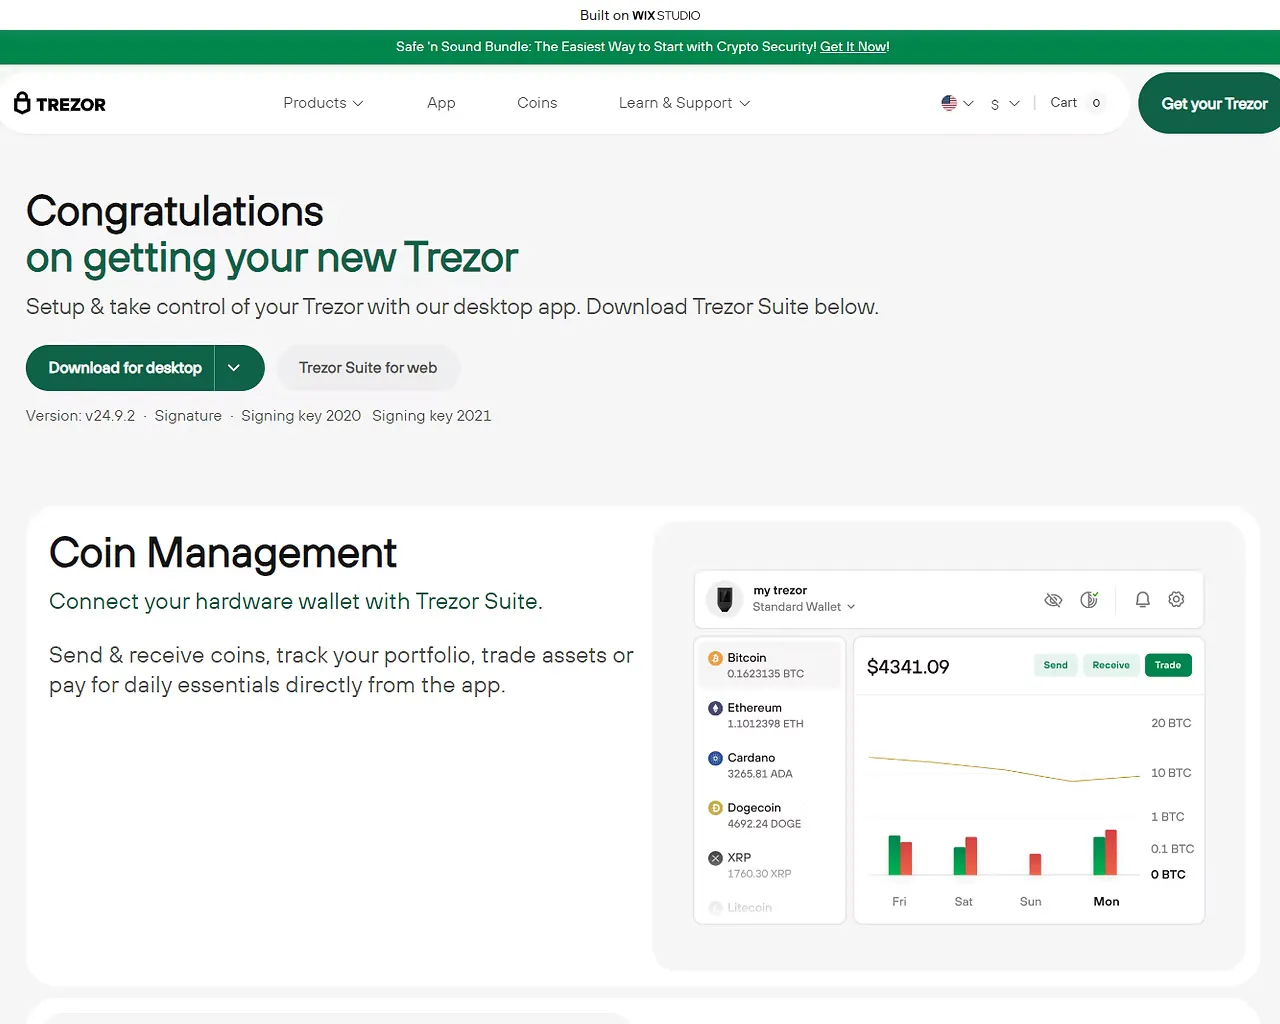This screenshot has width=1280, height=1024.
Task: Click the Sat bars in chart
Action: tap(965, 856)
